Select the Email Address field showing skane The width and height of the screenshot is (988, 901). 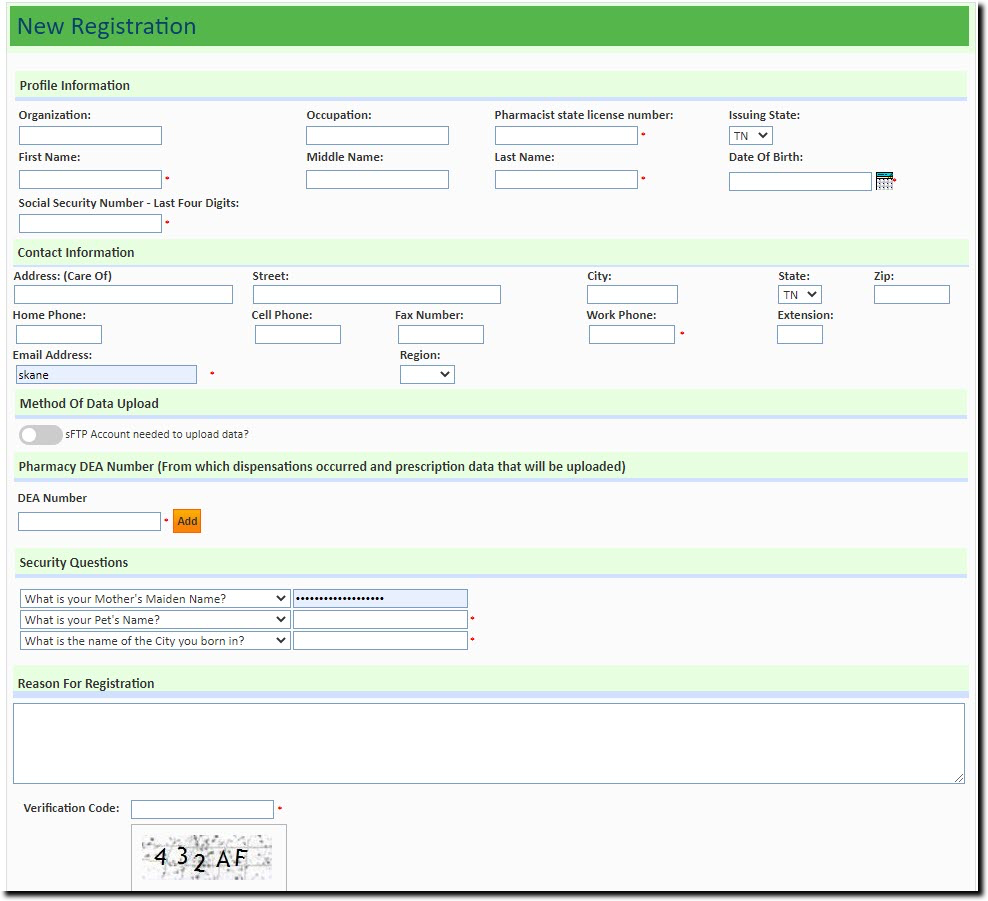(106, 374)
